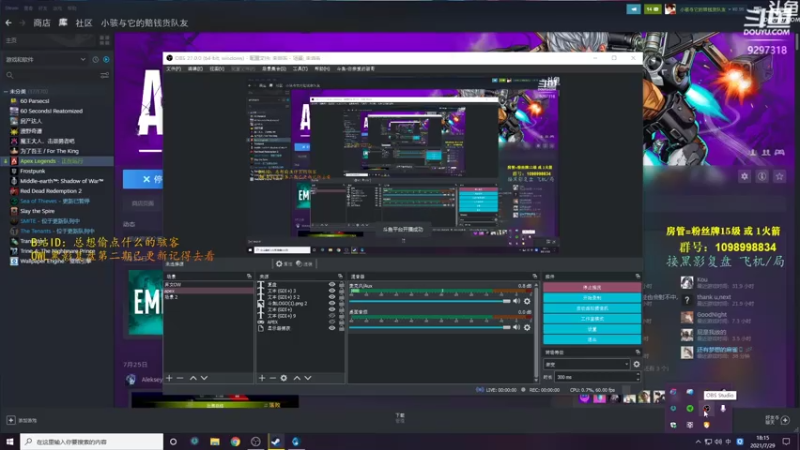Toggle visibility of '文本 (GDI+) 9' source
Image resolution: width=800 pixels, height=450 pixels.
[332, 316]
